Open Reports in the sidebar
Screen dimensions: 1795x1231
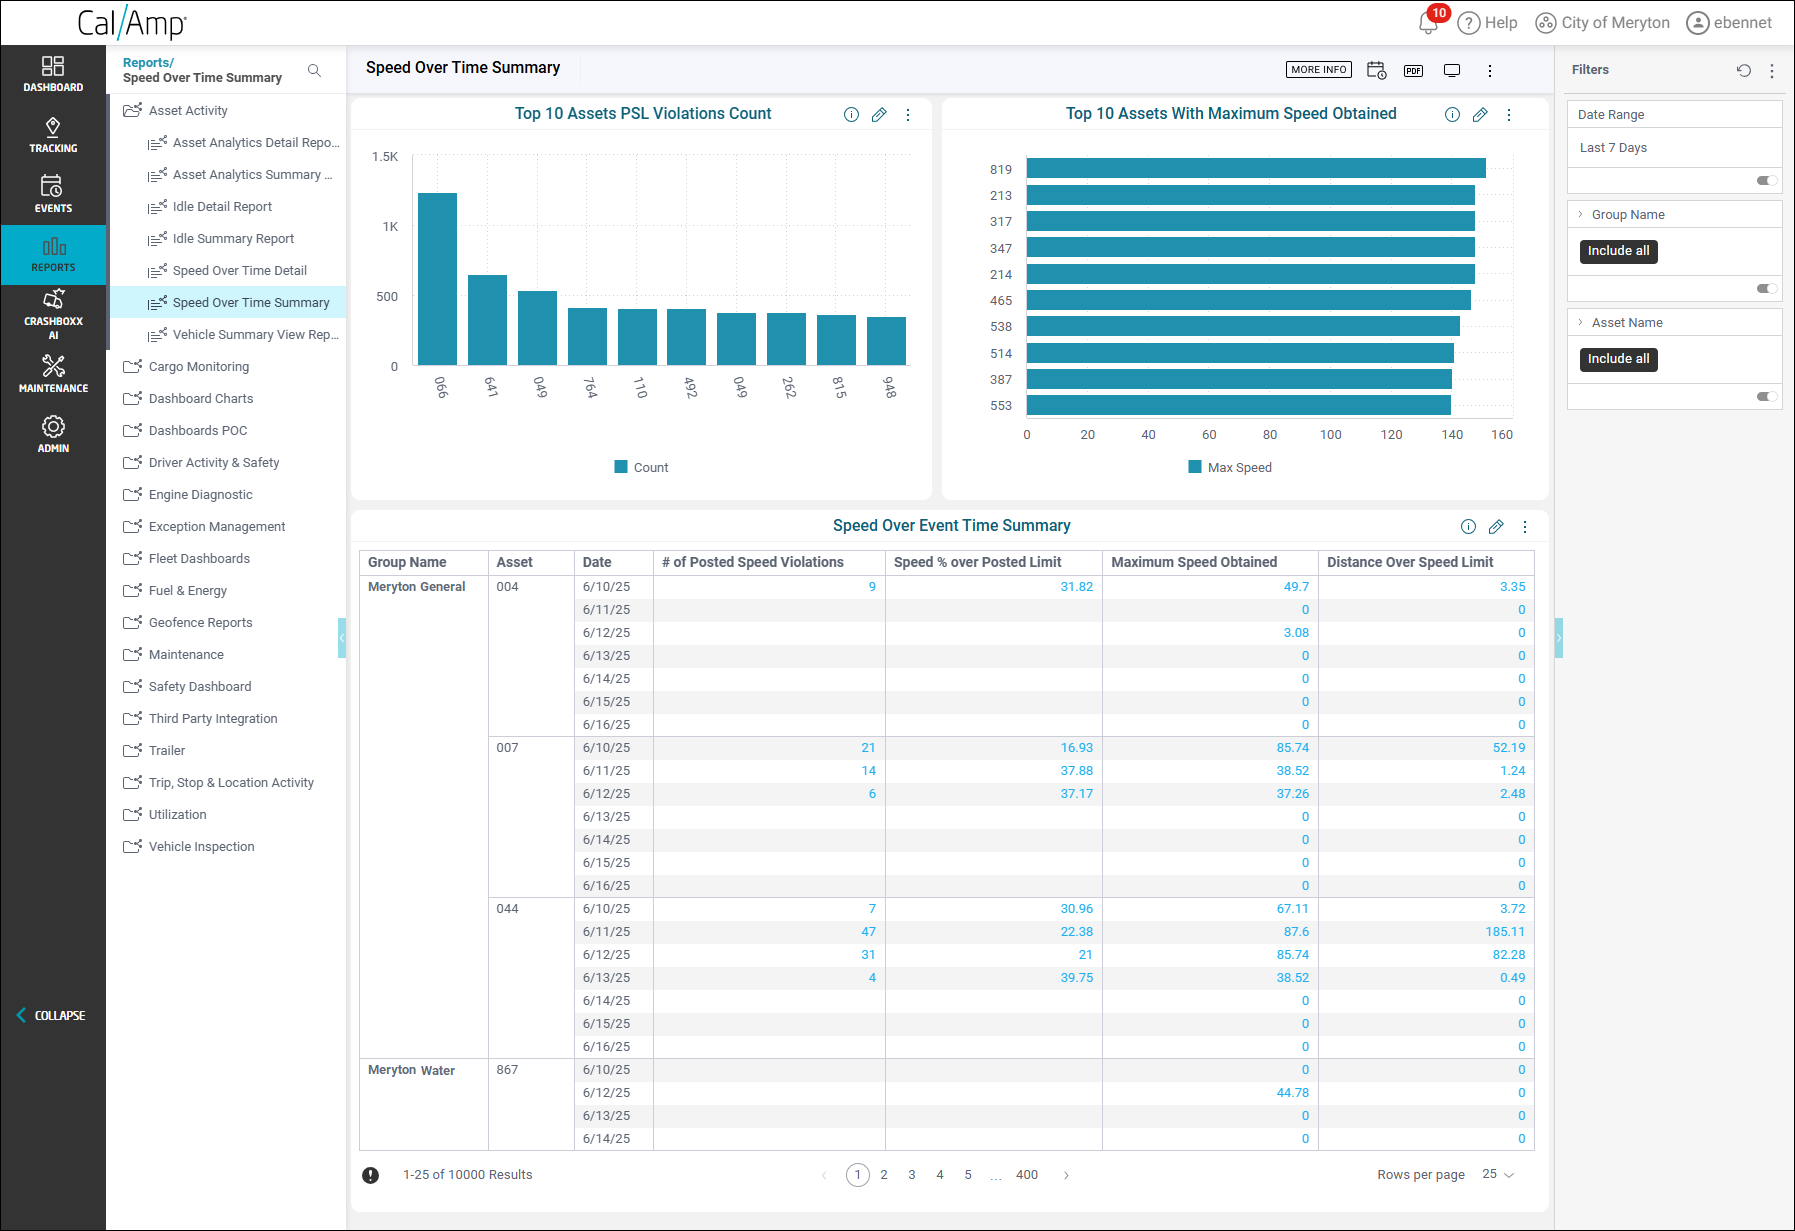tap(53, 255)
